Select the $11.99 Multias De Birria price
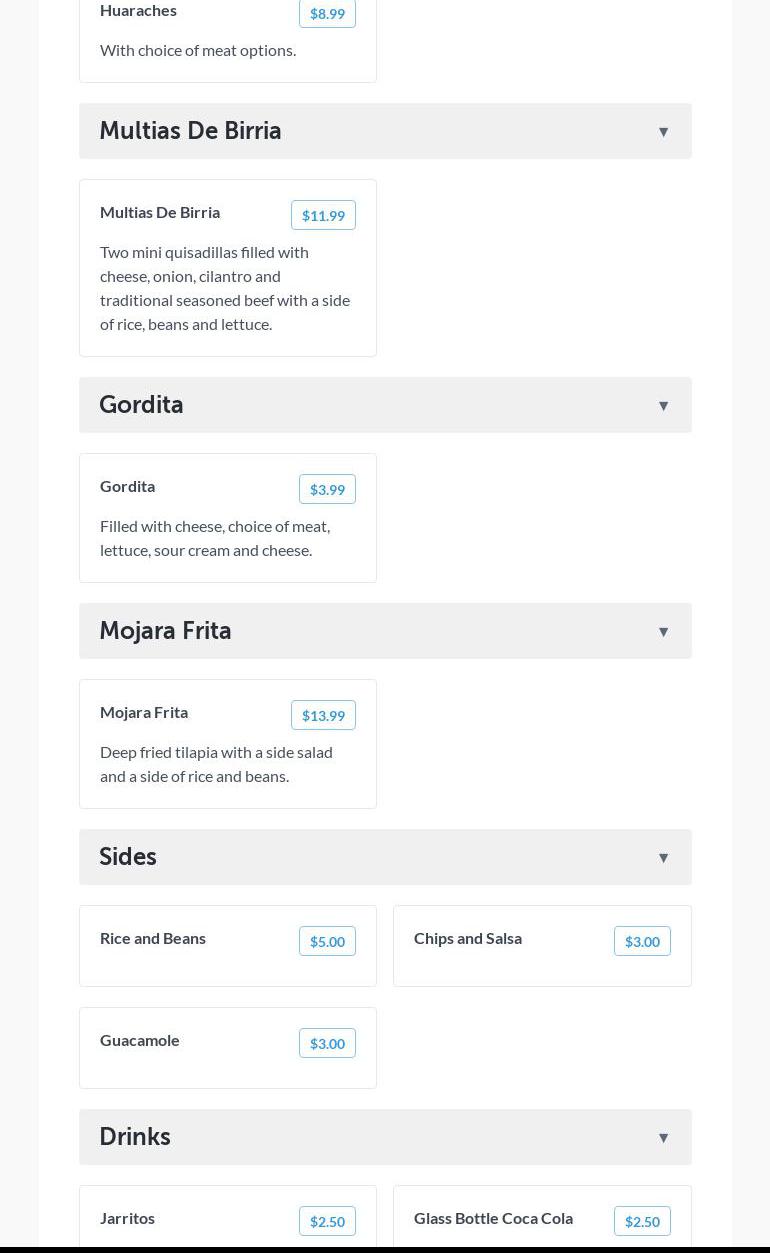Screen dimensions: 770x1253 [x=323, y=216]
